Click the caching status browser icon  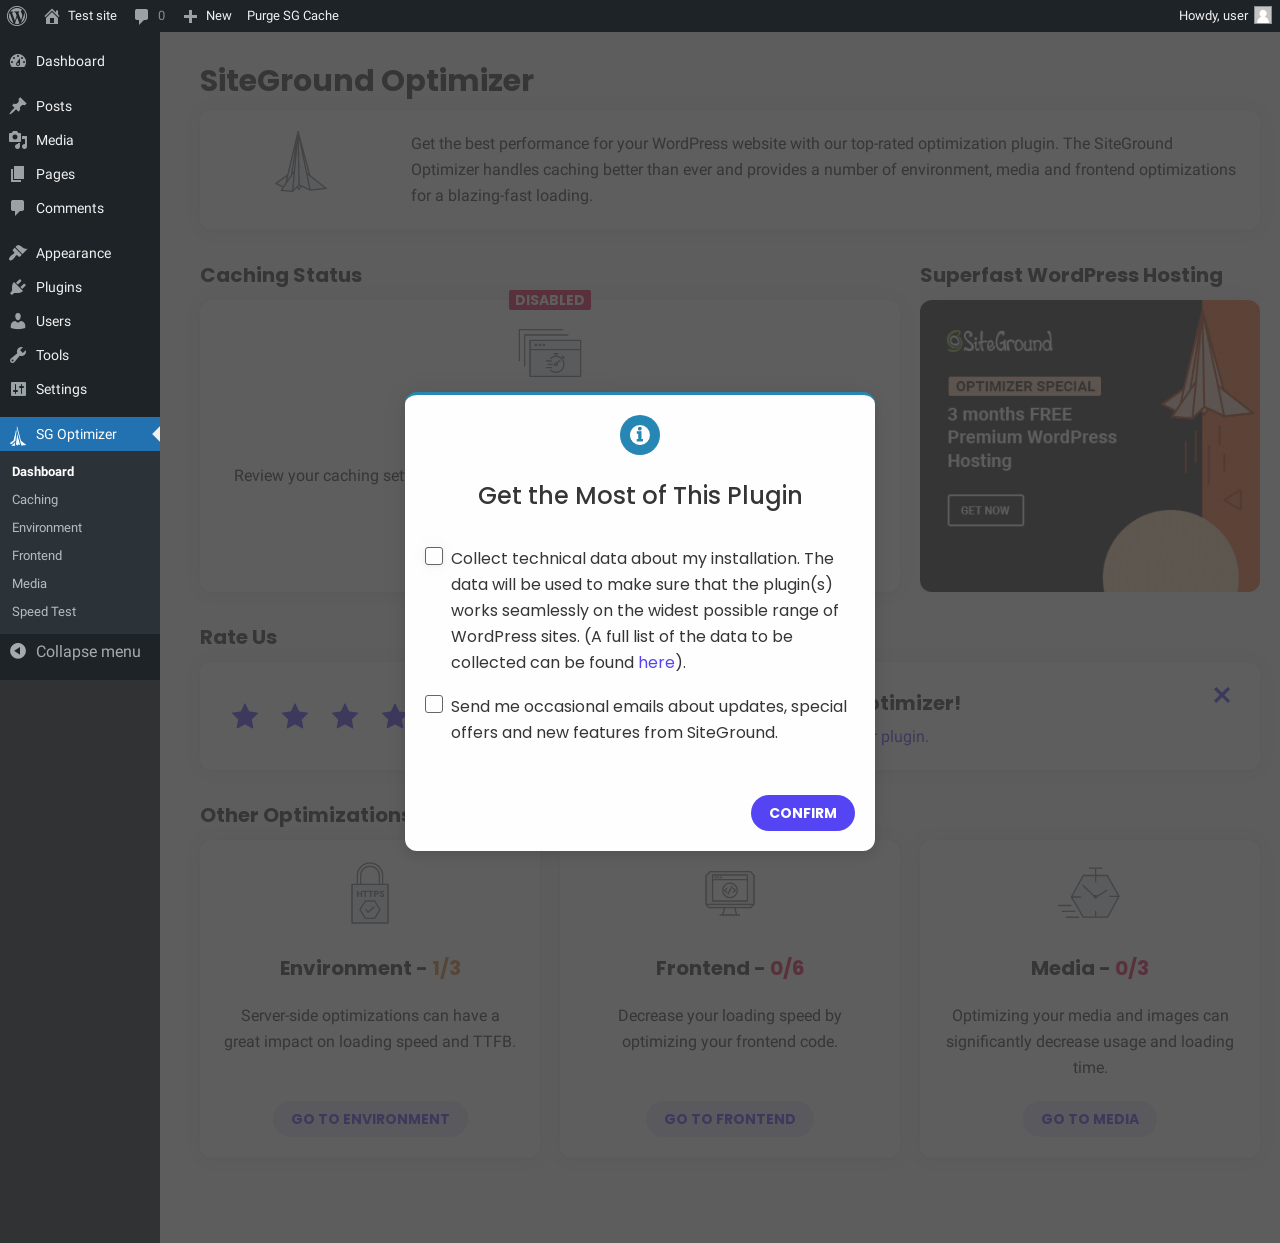tap(550, 353)
